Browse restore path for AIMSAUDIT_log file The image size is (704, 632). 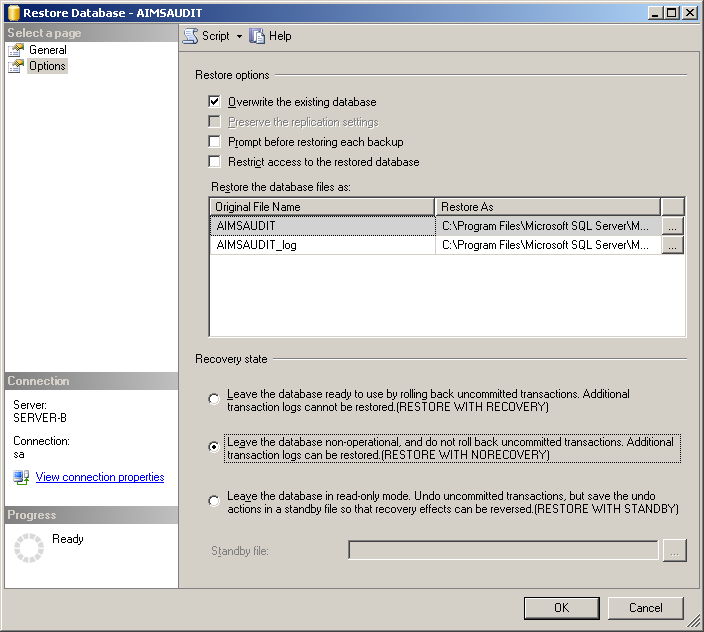point(672,245)
